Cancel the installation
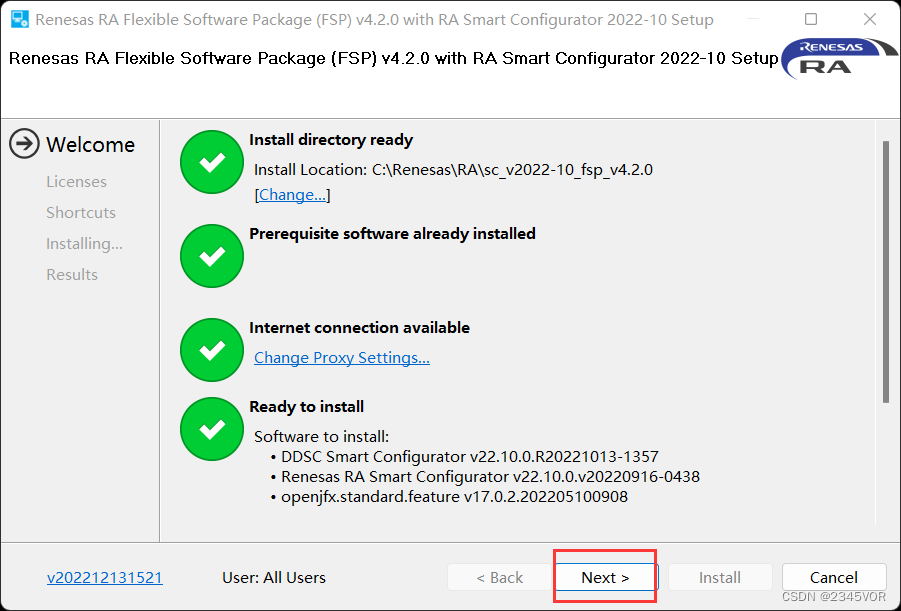 coord(834,577)
